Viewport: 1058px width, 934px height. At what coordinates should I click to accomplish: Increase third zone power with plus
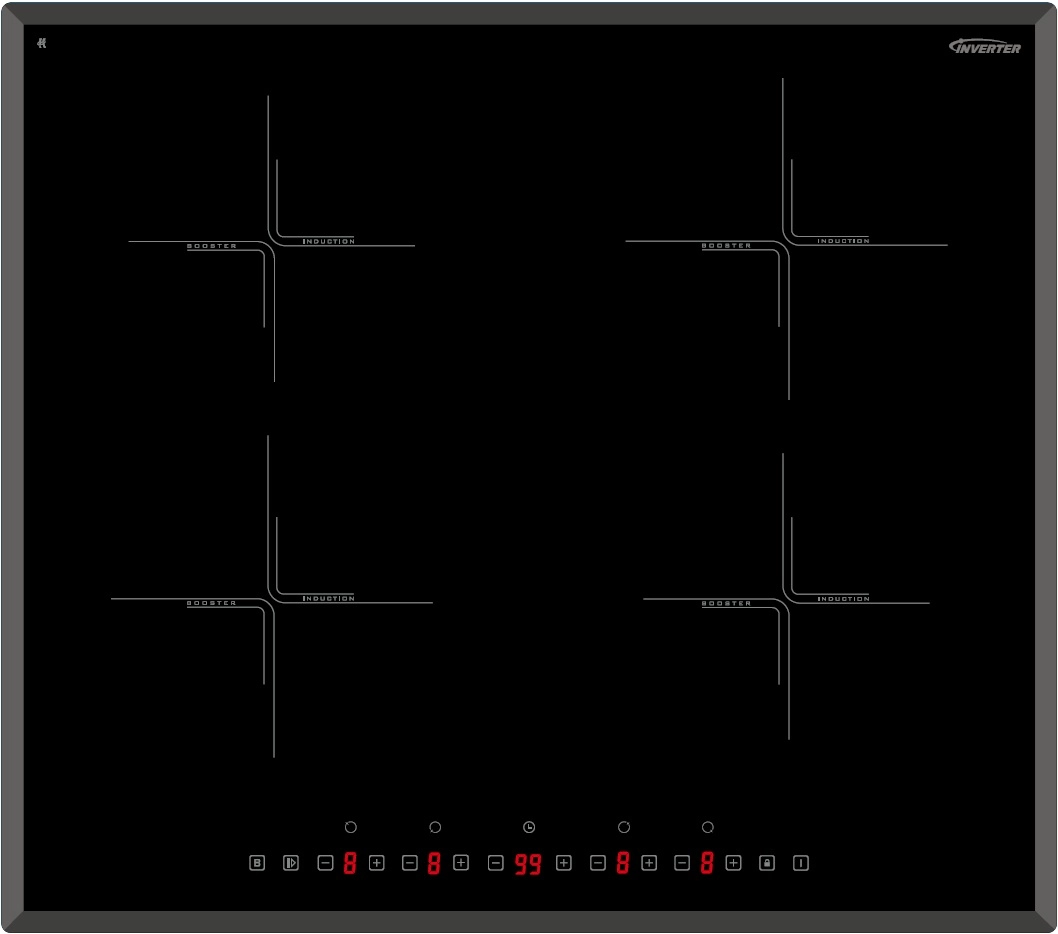click(x=648, y=862)
